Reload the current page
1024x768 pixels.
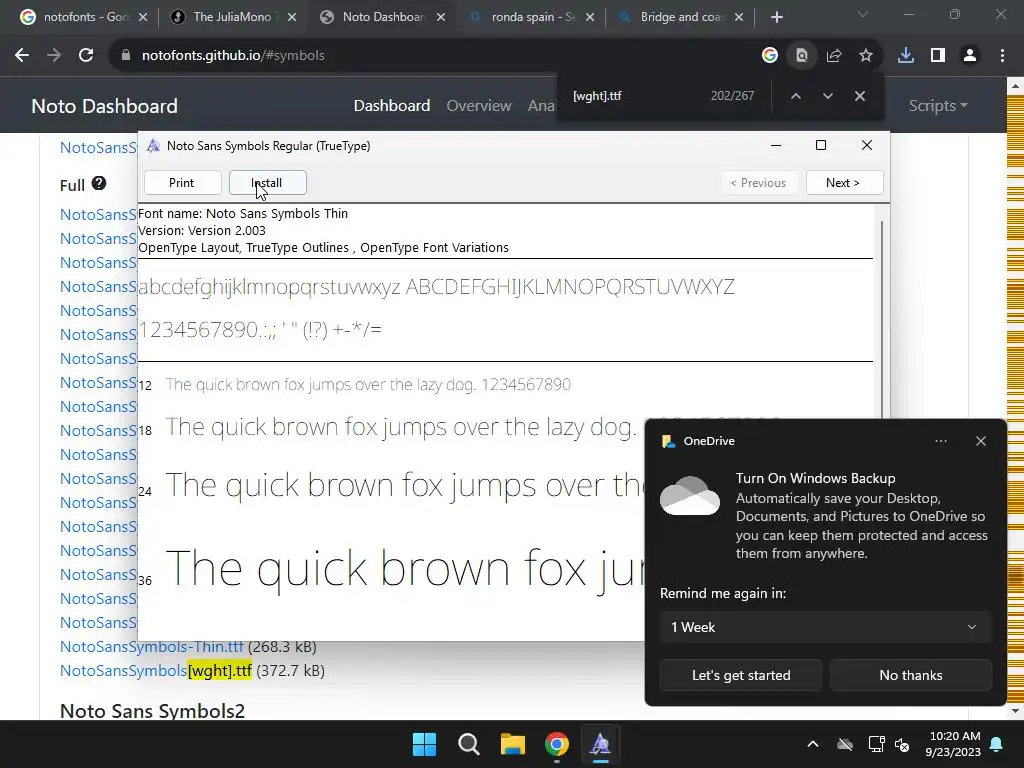(86, 56)
